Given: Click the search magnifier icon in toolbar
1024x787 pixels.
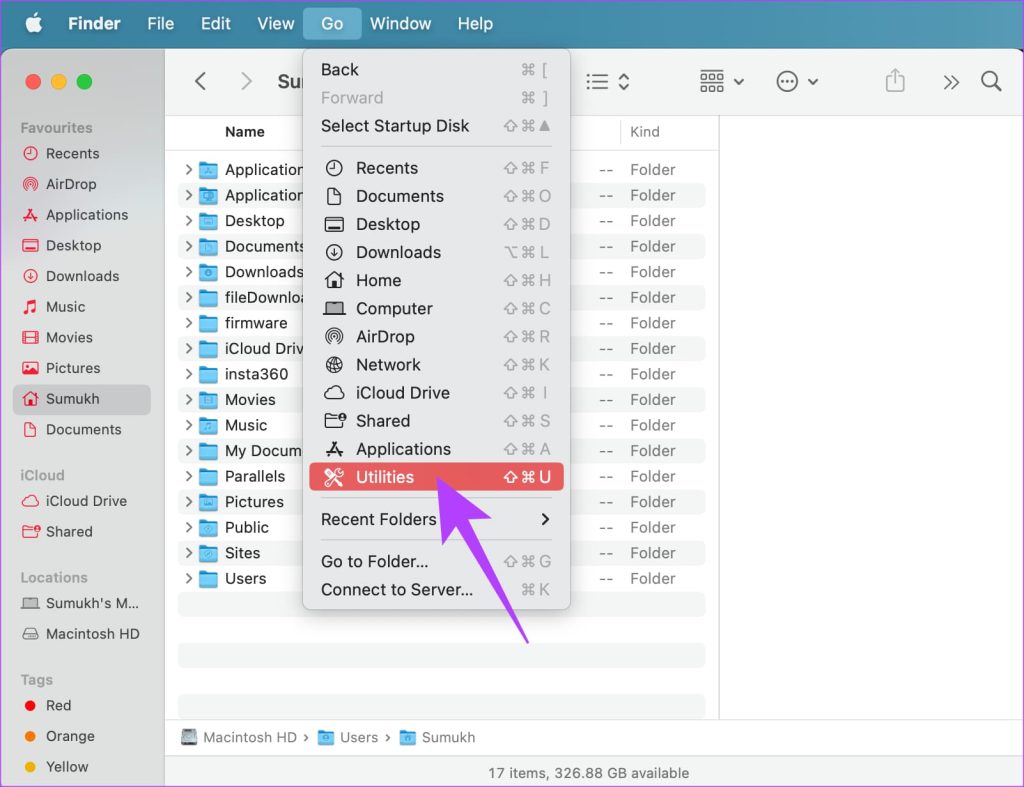Looking at the screenshot, I should (991, 82).
